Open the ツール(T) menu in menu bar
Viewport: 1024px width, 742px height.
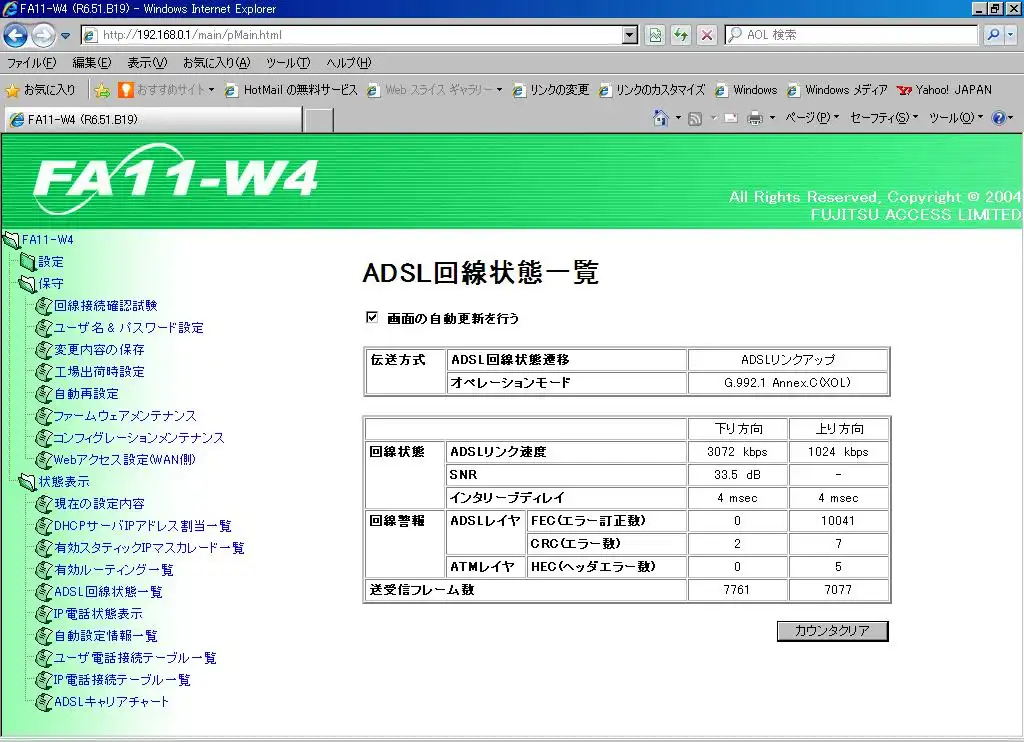288,63
